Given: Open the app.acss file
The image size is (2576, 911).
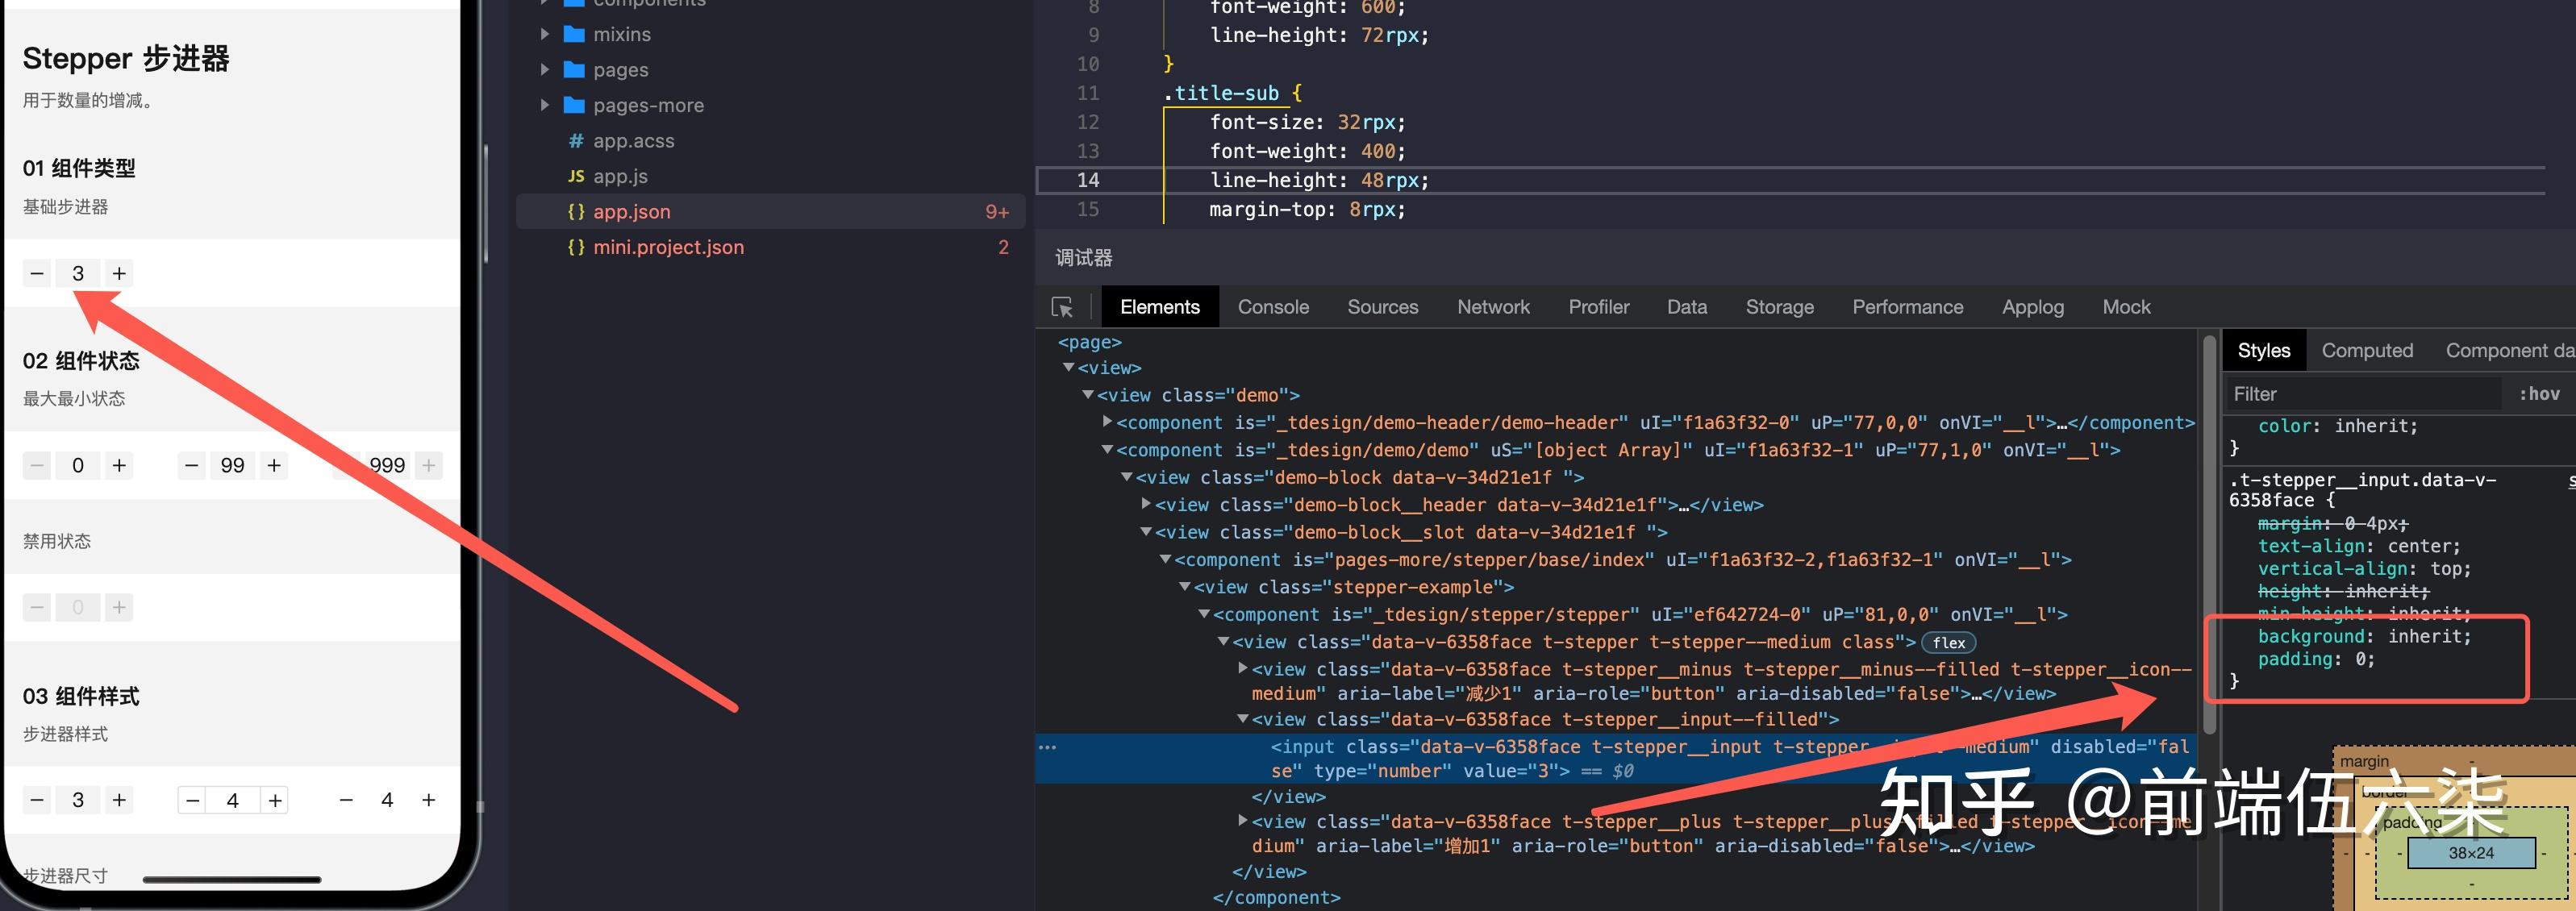Looking at the screenshot, I should (633, 141).
